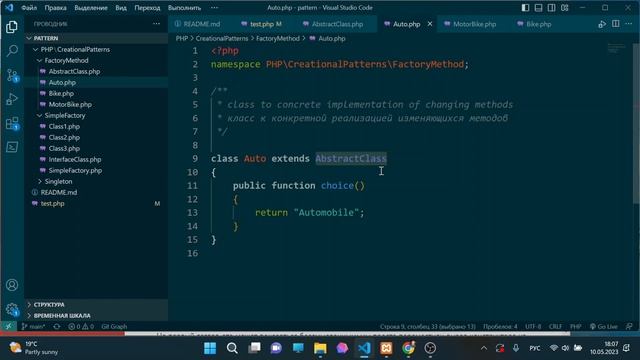
Task: Open the Выделение menu
Action: (x=91, y=8)
